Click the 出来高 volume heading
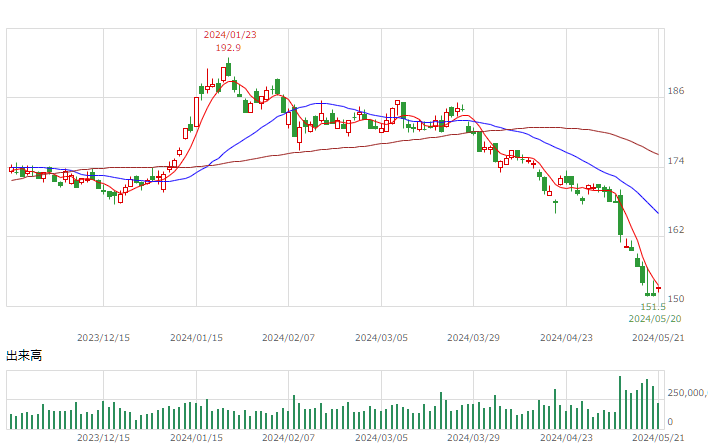 pos(24,356)
